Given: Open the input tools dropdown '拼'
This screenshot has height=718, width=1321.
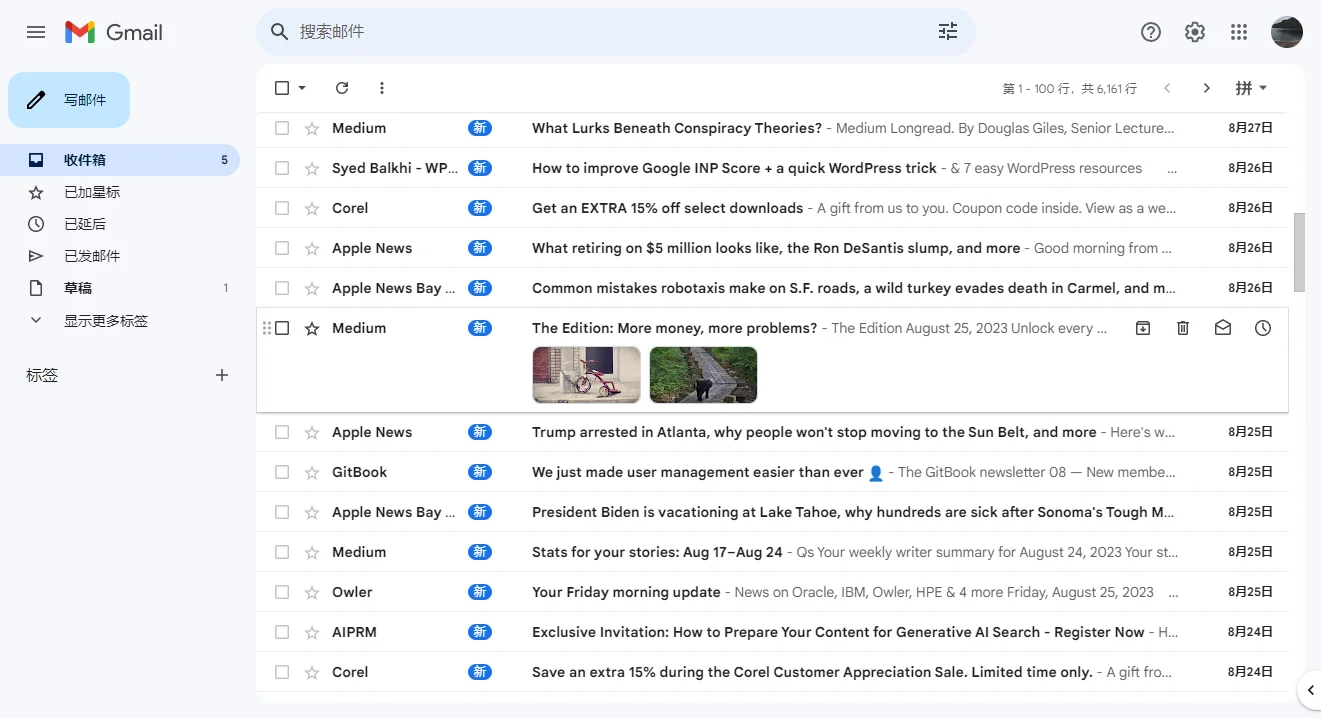Looking at the screenshot, I should pos(1251,88).
